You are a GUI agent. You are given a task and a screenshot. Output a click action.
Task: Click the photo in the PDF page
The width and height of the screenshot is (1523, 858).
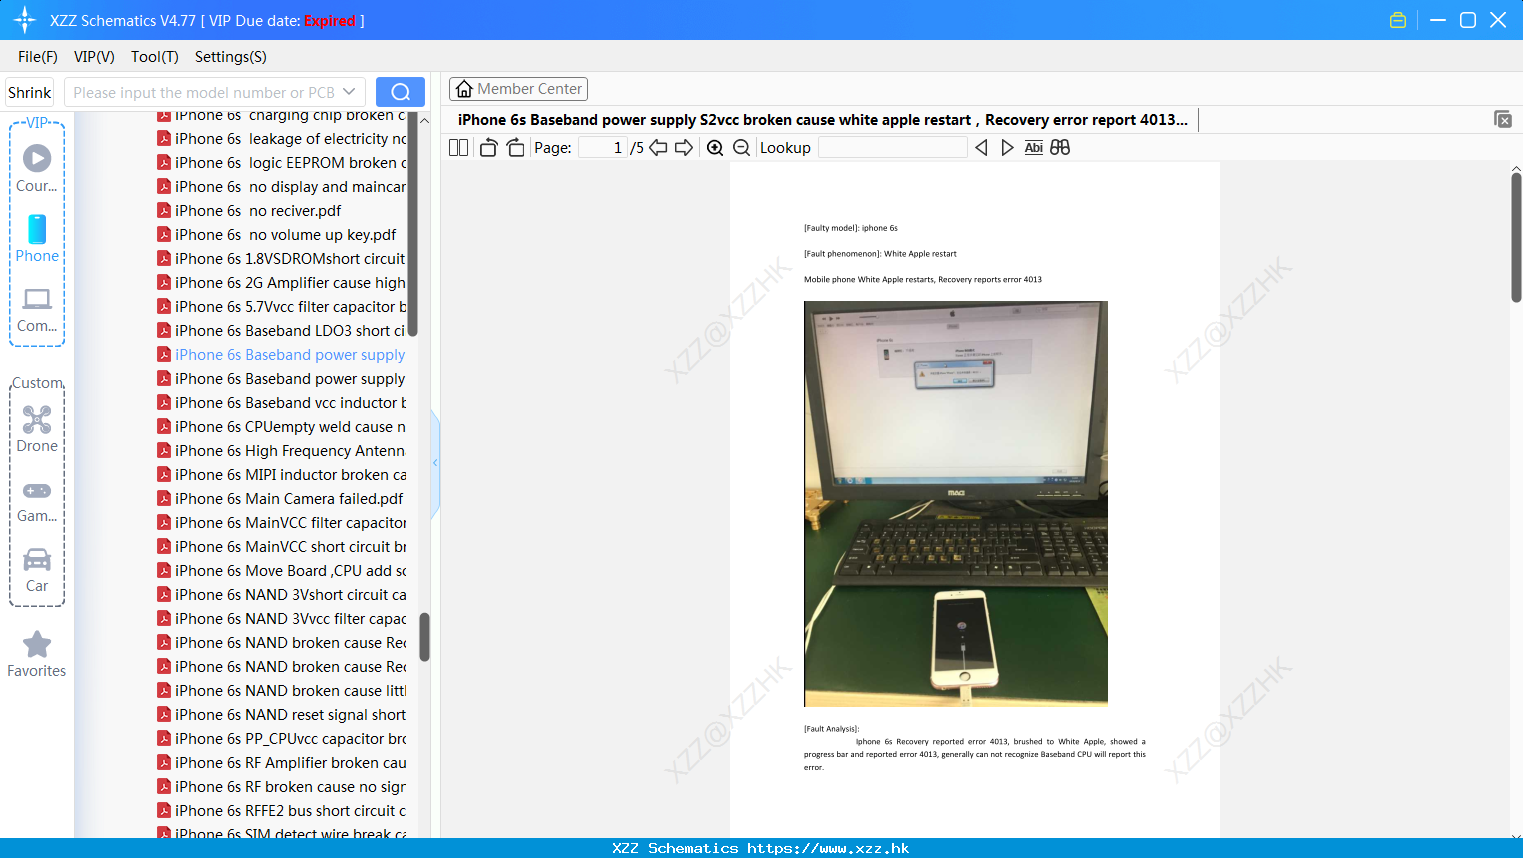click(x=955, y=504)
